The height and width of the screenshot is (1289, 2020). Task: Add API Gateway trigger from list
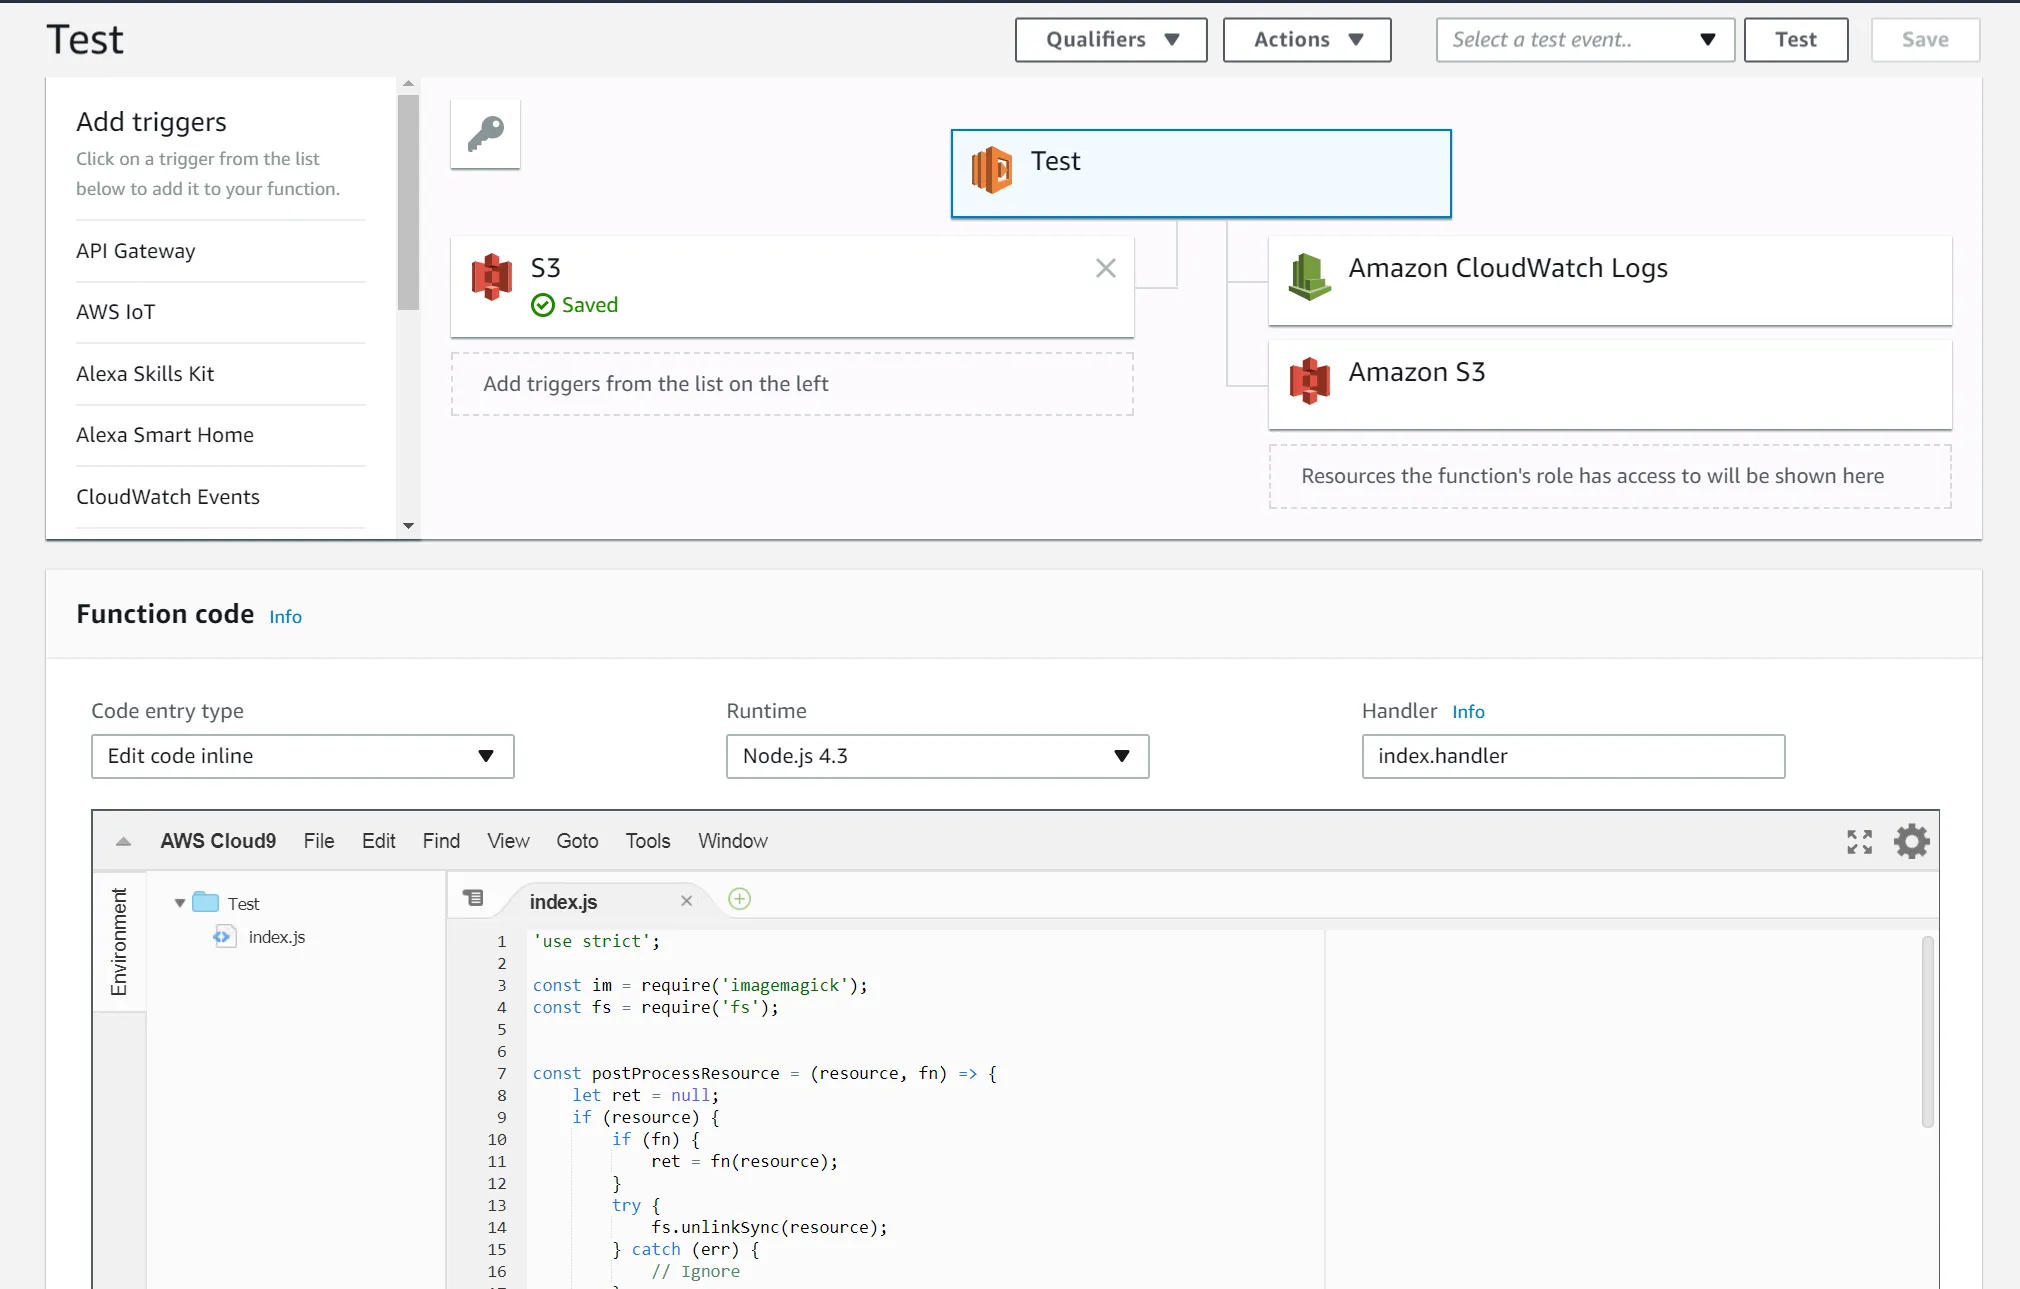point(136,251)
